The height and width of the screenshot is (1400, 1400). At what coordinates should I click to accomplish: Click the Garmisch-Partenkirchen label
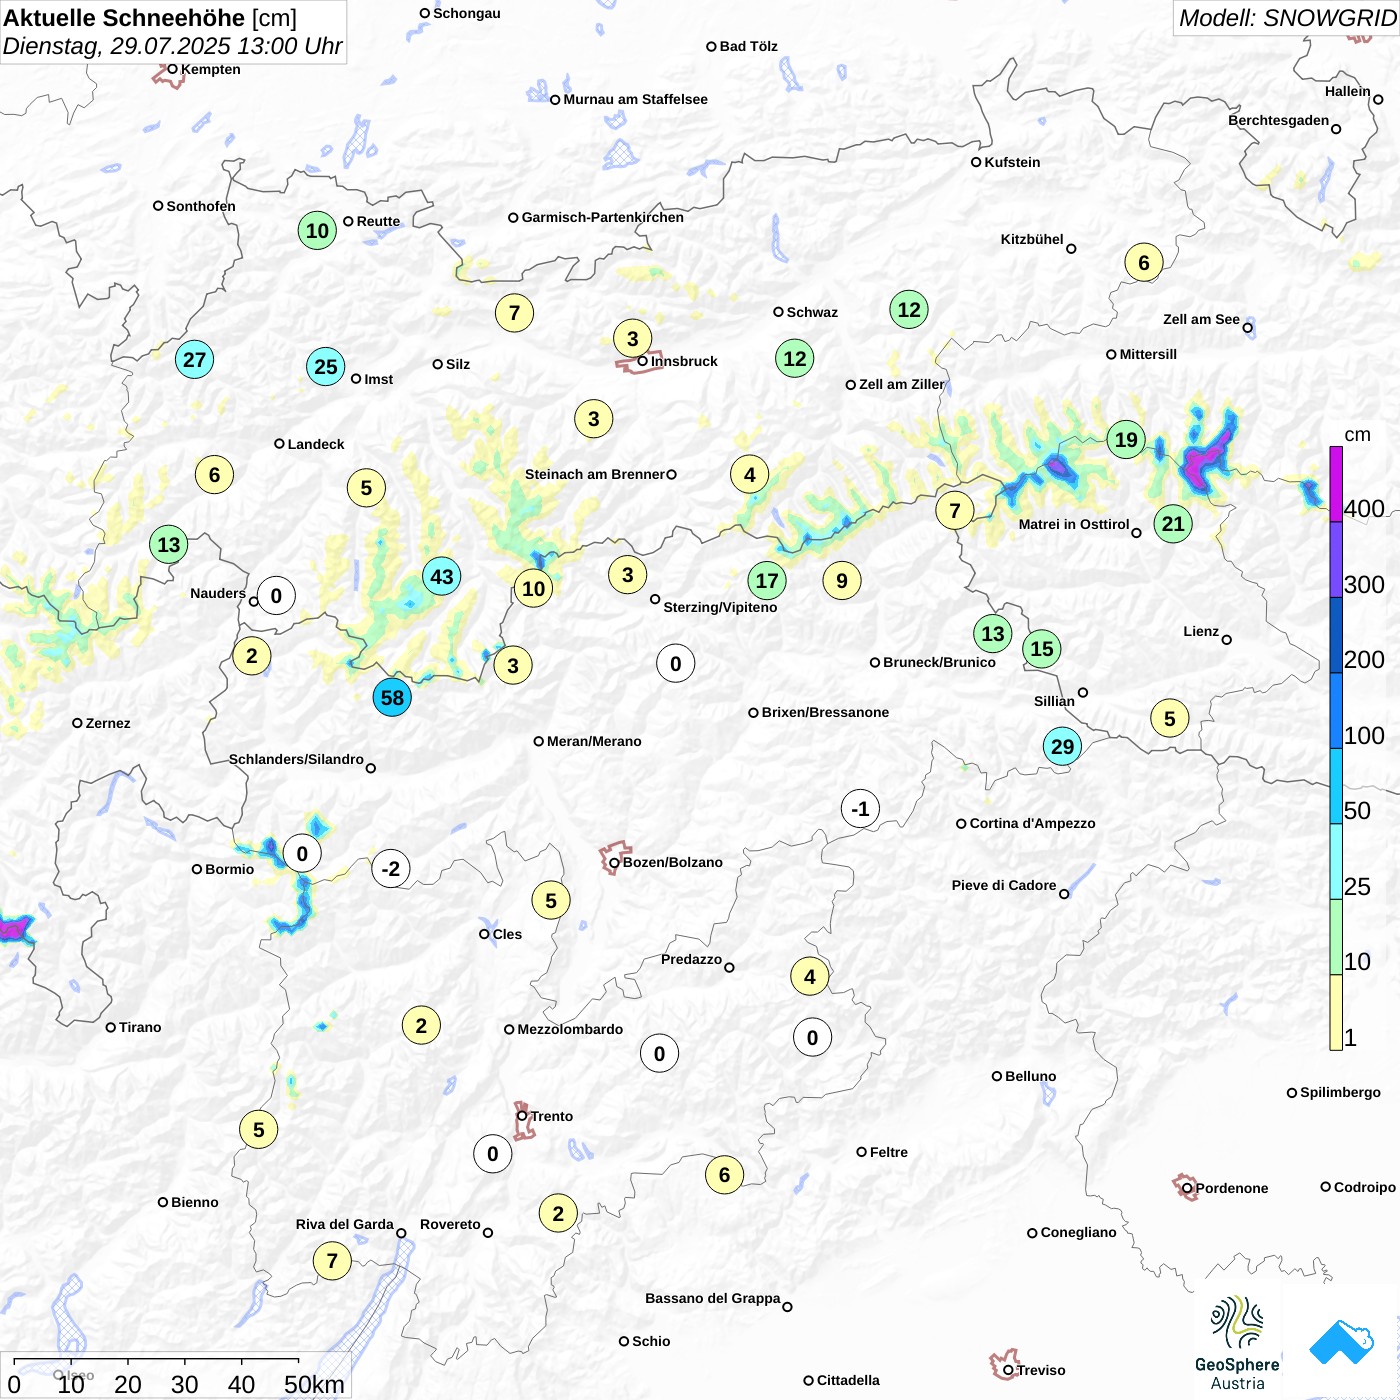(603, 217)
